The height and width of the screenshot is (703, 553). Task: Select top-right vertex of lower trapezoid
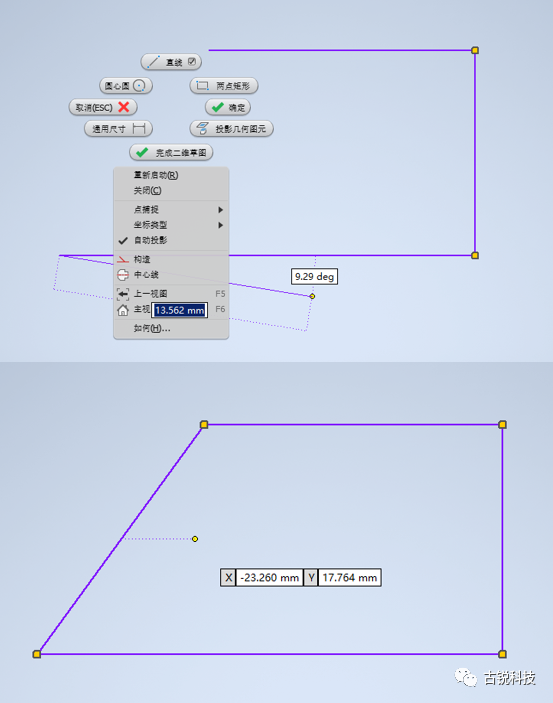(x=502, y=425)
